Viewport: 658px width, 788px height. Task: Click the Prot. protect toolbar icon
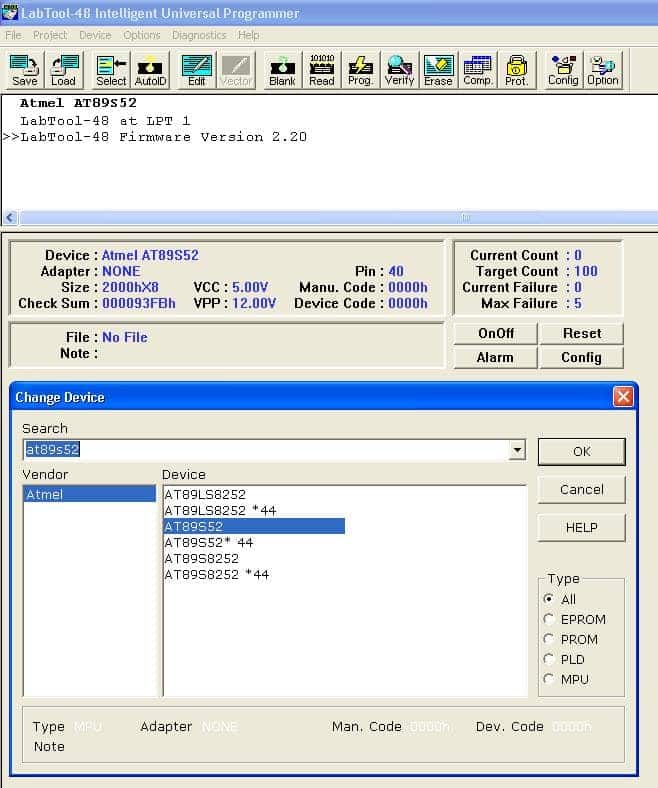(516, 70)
